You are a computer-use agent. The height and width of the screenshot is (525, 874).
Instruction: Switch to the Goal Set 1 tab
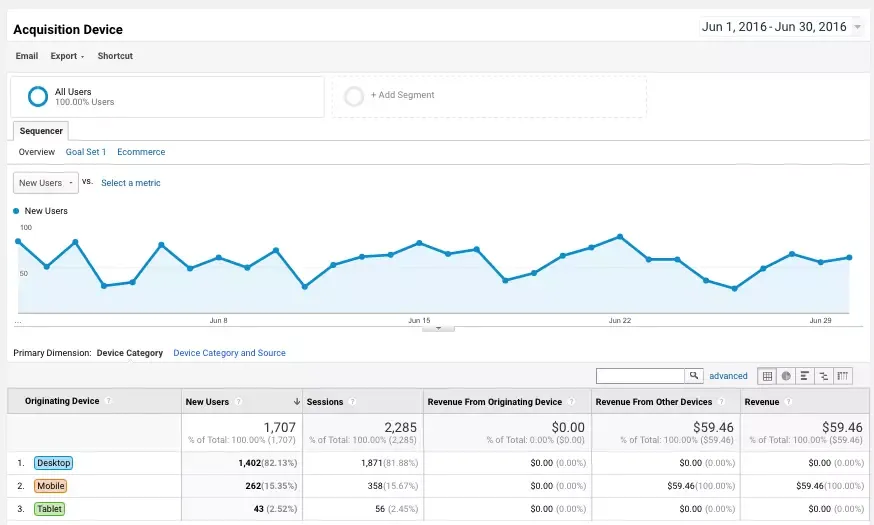click(86, 152)
